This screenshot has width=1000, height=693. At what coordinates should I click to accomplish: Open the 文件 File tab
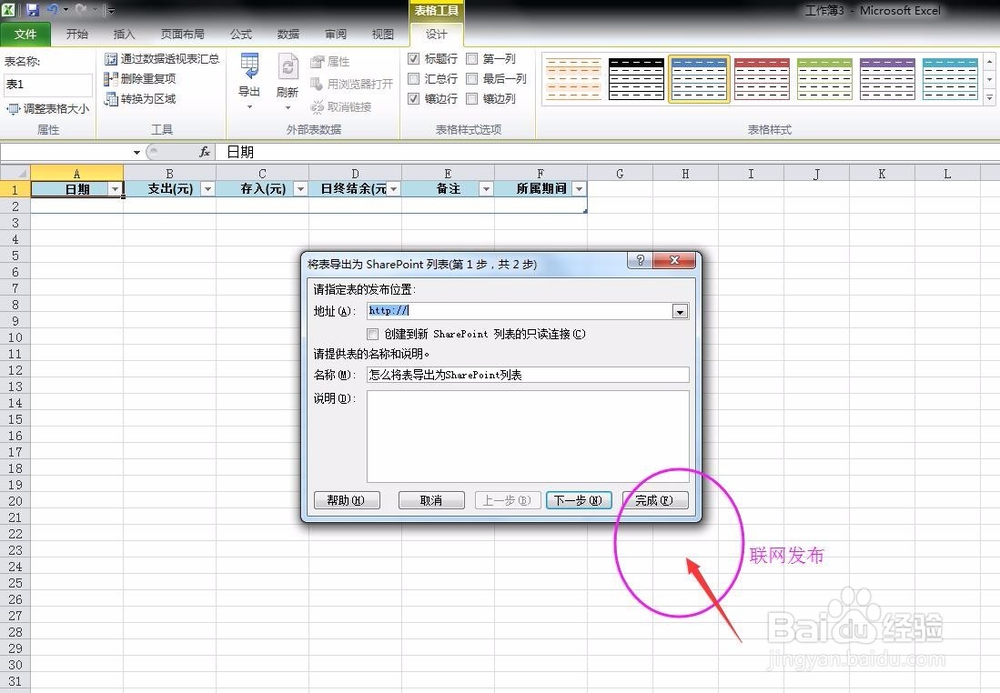click(26, 34)
